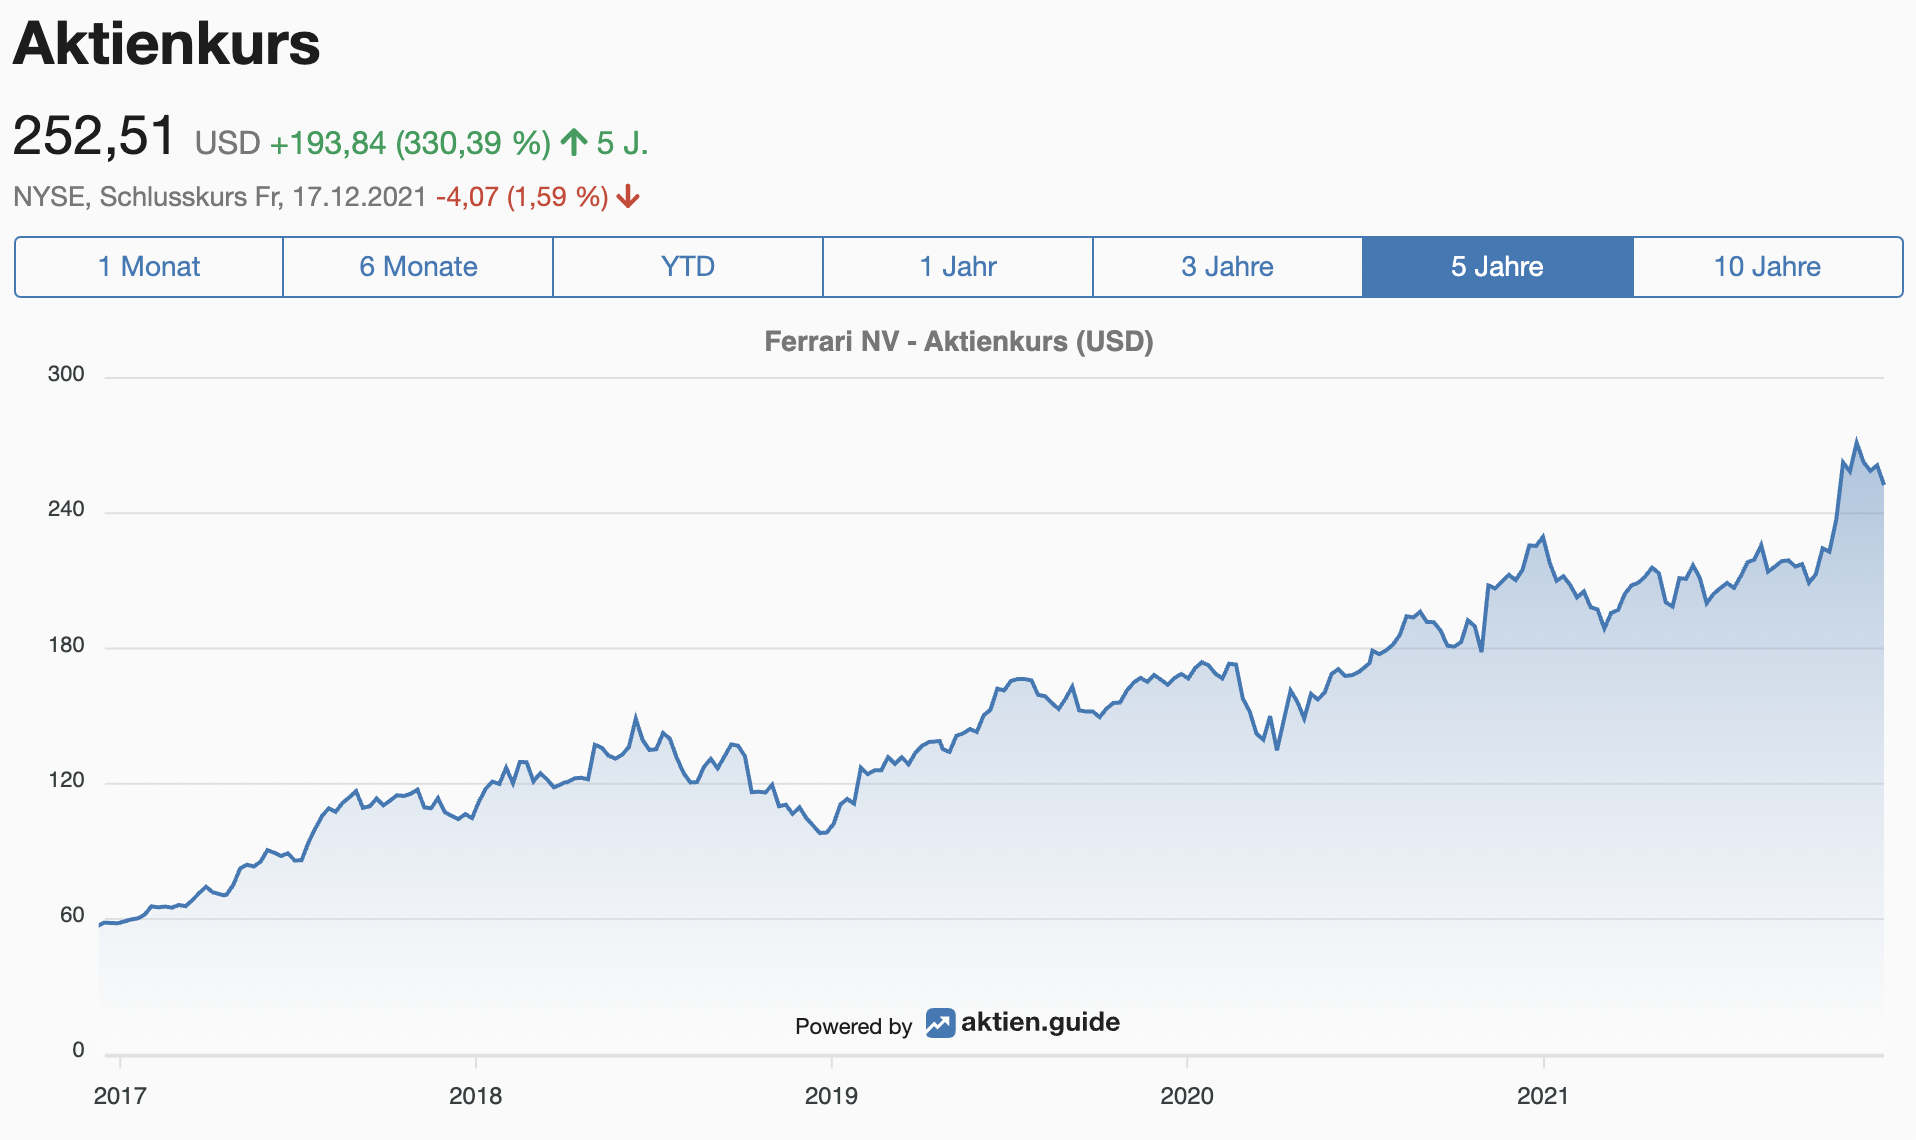Click the active 5 Jahre tab
The image size is (1916, 1140).
pyautogui.click(x=1498, y=267)
